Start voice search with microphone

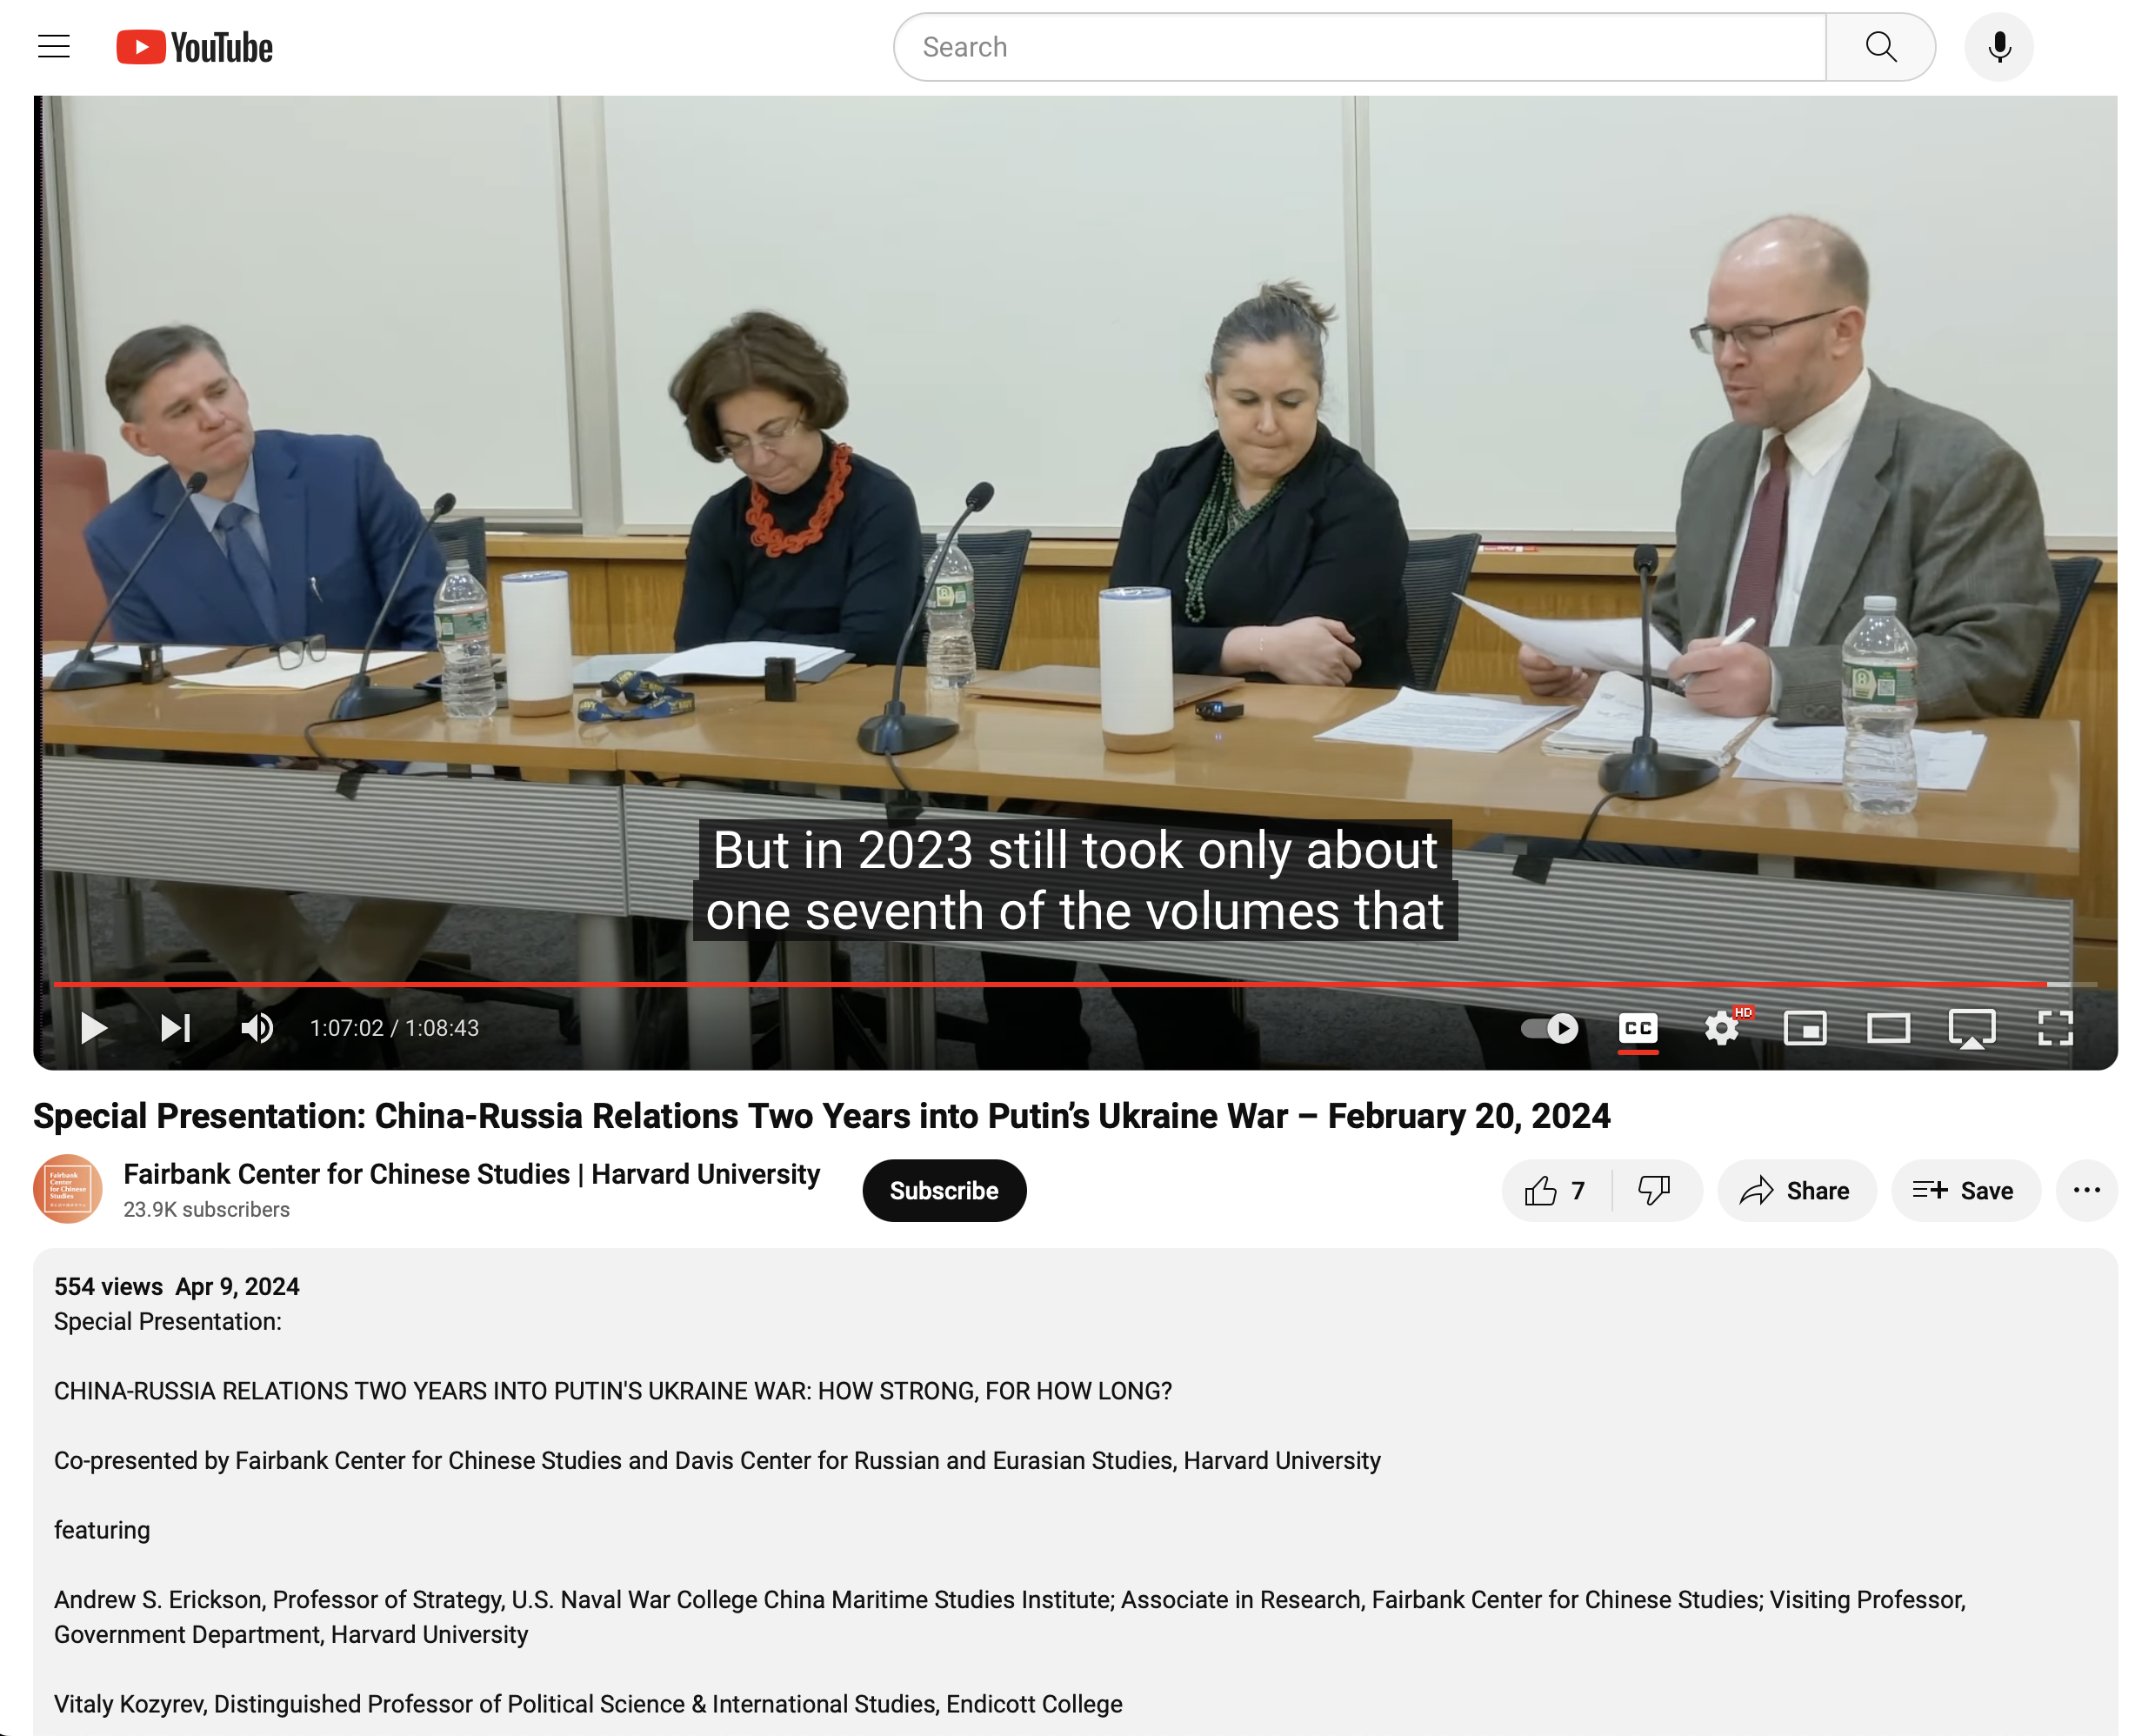tap(1998, 47)
